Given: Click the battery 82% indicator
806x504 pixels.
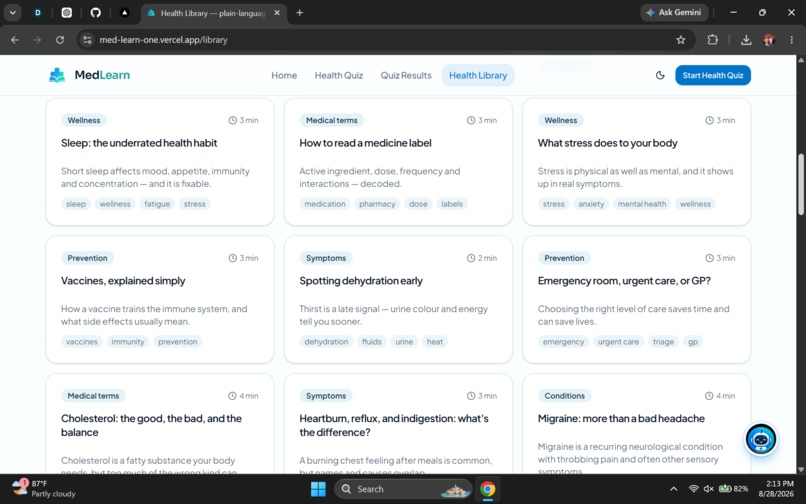Looking at the screenshot, I should (x=734, y=489).
